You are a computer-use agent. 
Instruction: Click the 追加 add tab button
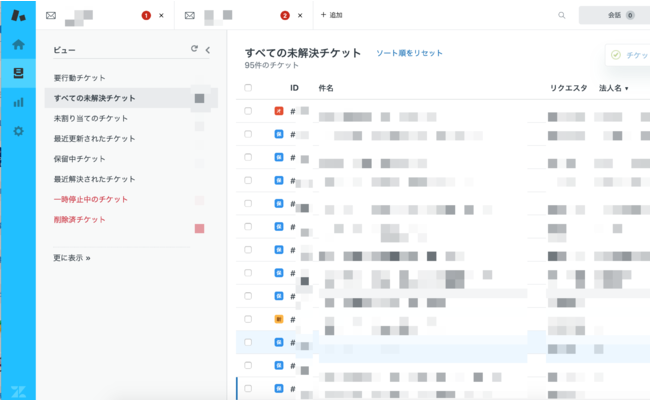point(332,15)
